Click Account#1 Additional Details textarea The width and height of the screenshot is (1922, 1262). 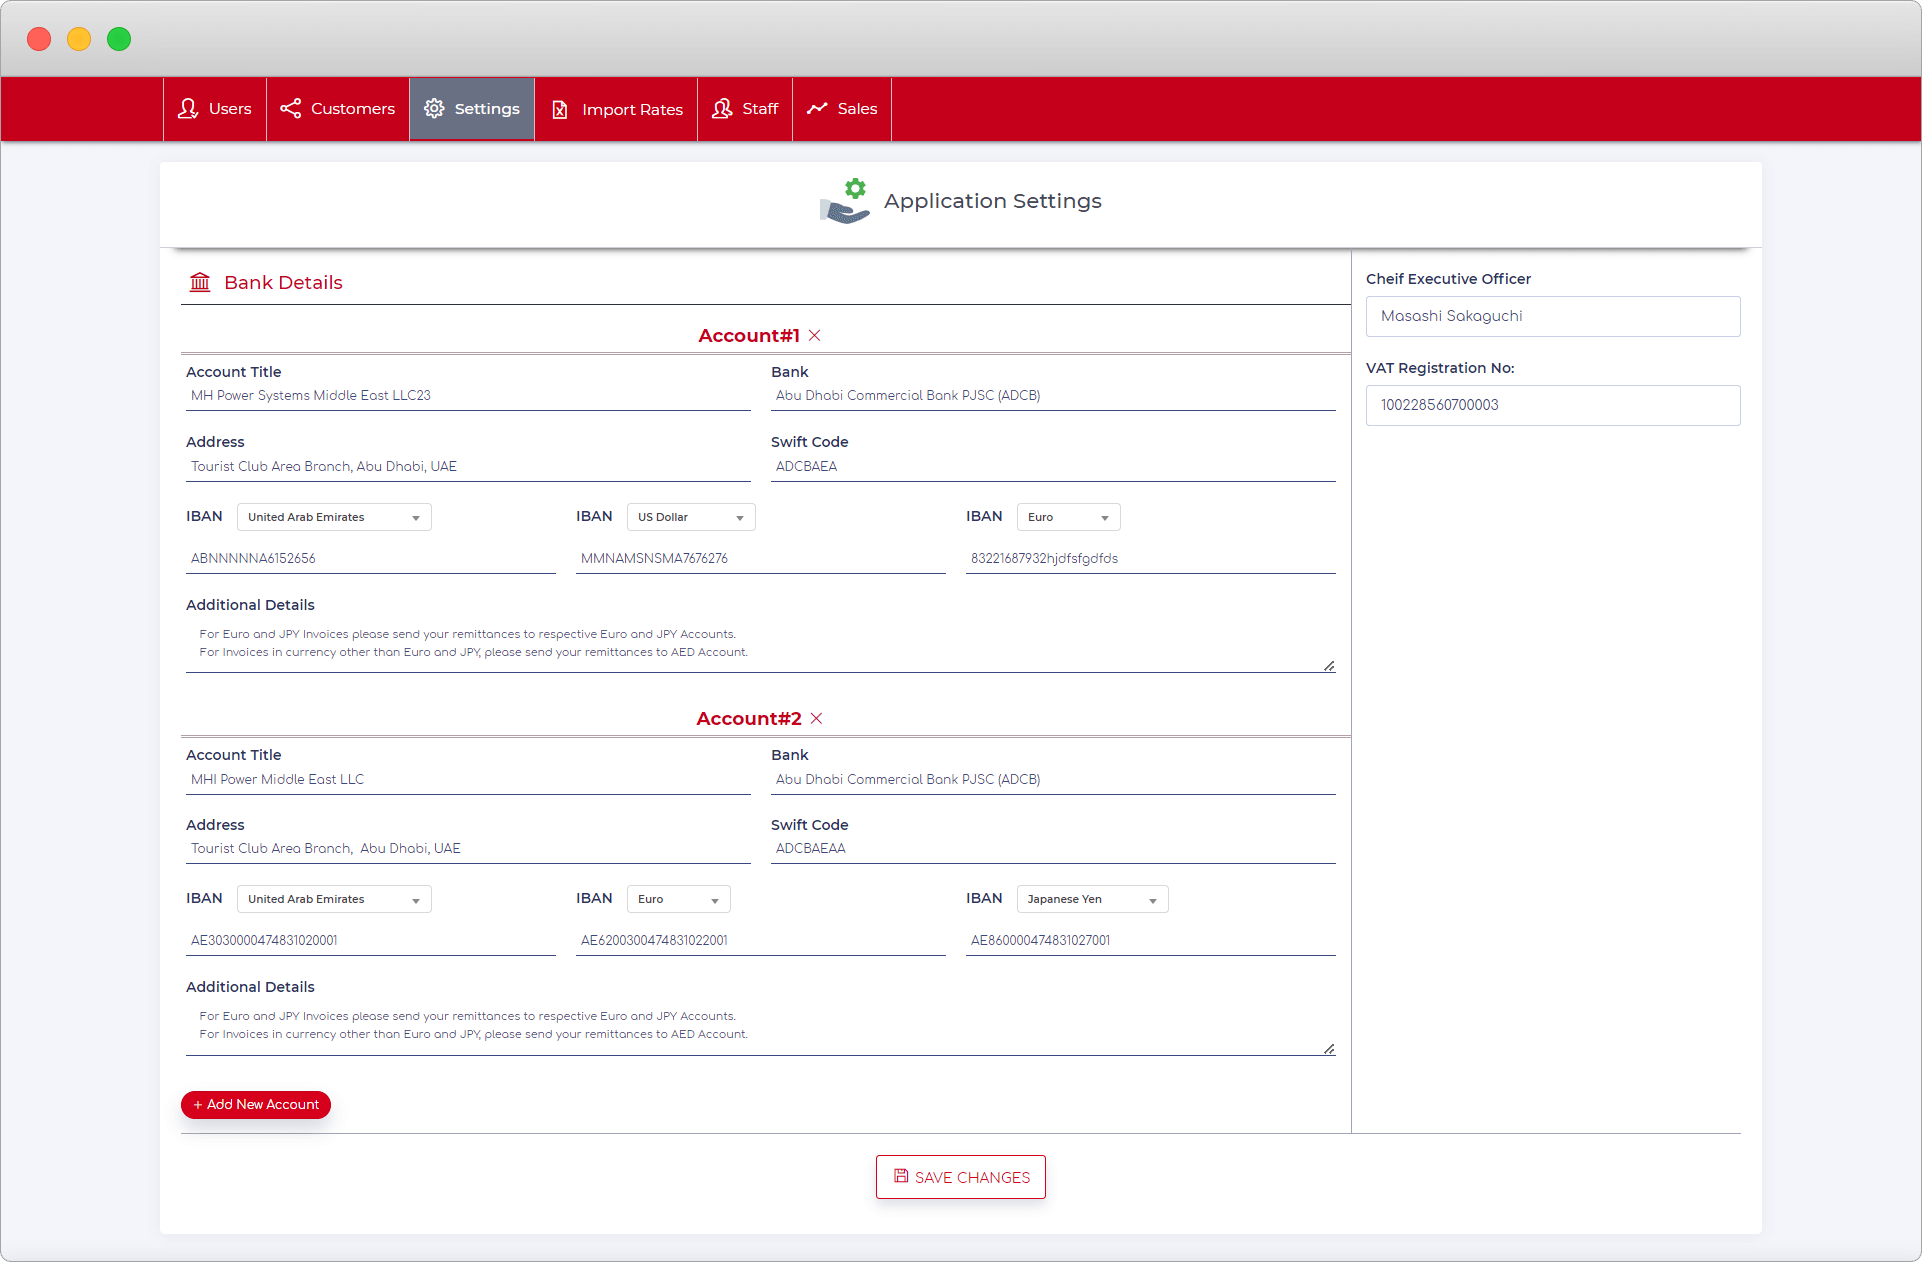[x=761, y=645]
